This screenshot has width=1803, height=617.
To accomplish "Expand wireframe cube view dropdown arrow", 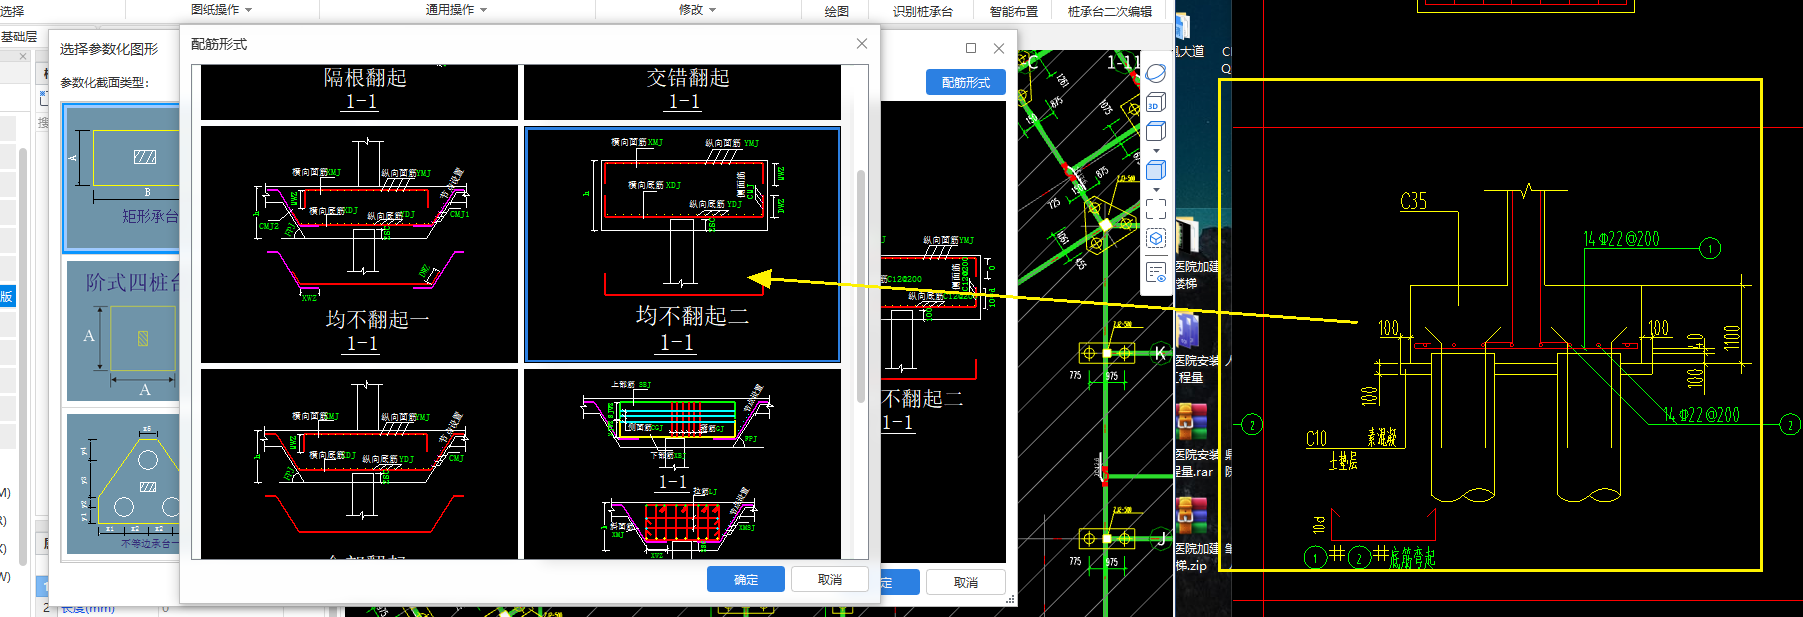I will [1156, 151].
